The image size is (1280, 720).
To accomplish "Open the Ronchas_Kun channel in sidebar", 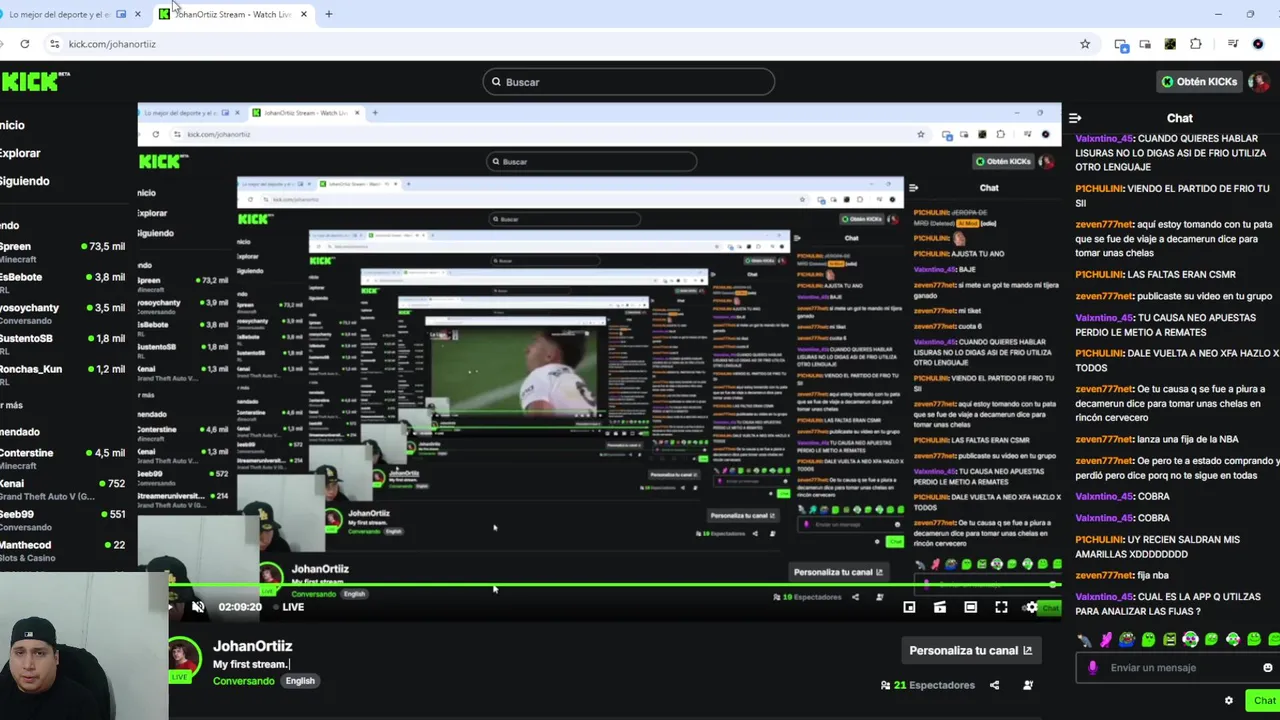I will tap(62, 374).
